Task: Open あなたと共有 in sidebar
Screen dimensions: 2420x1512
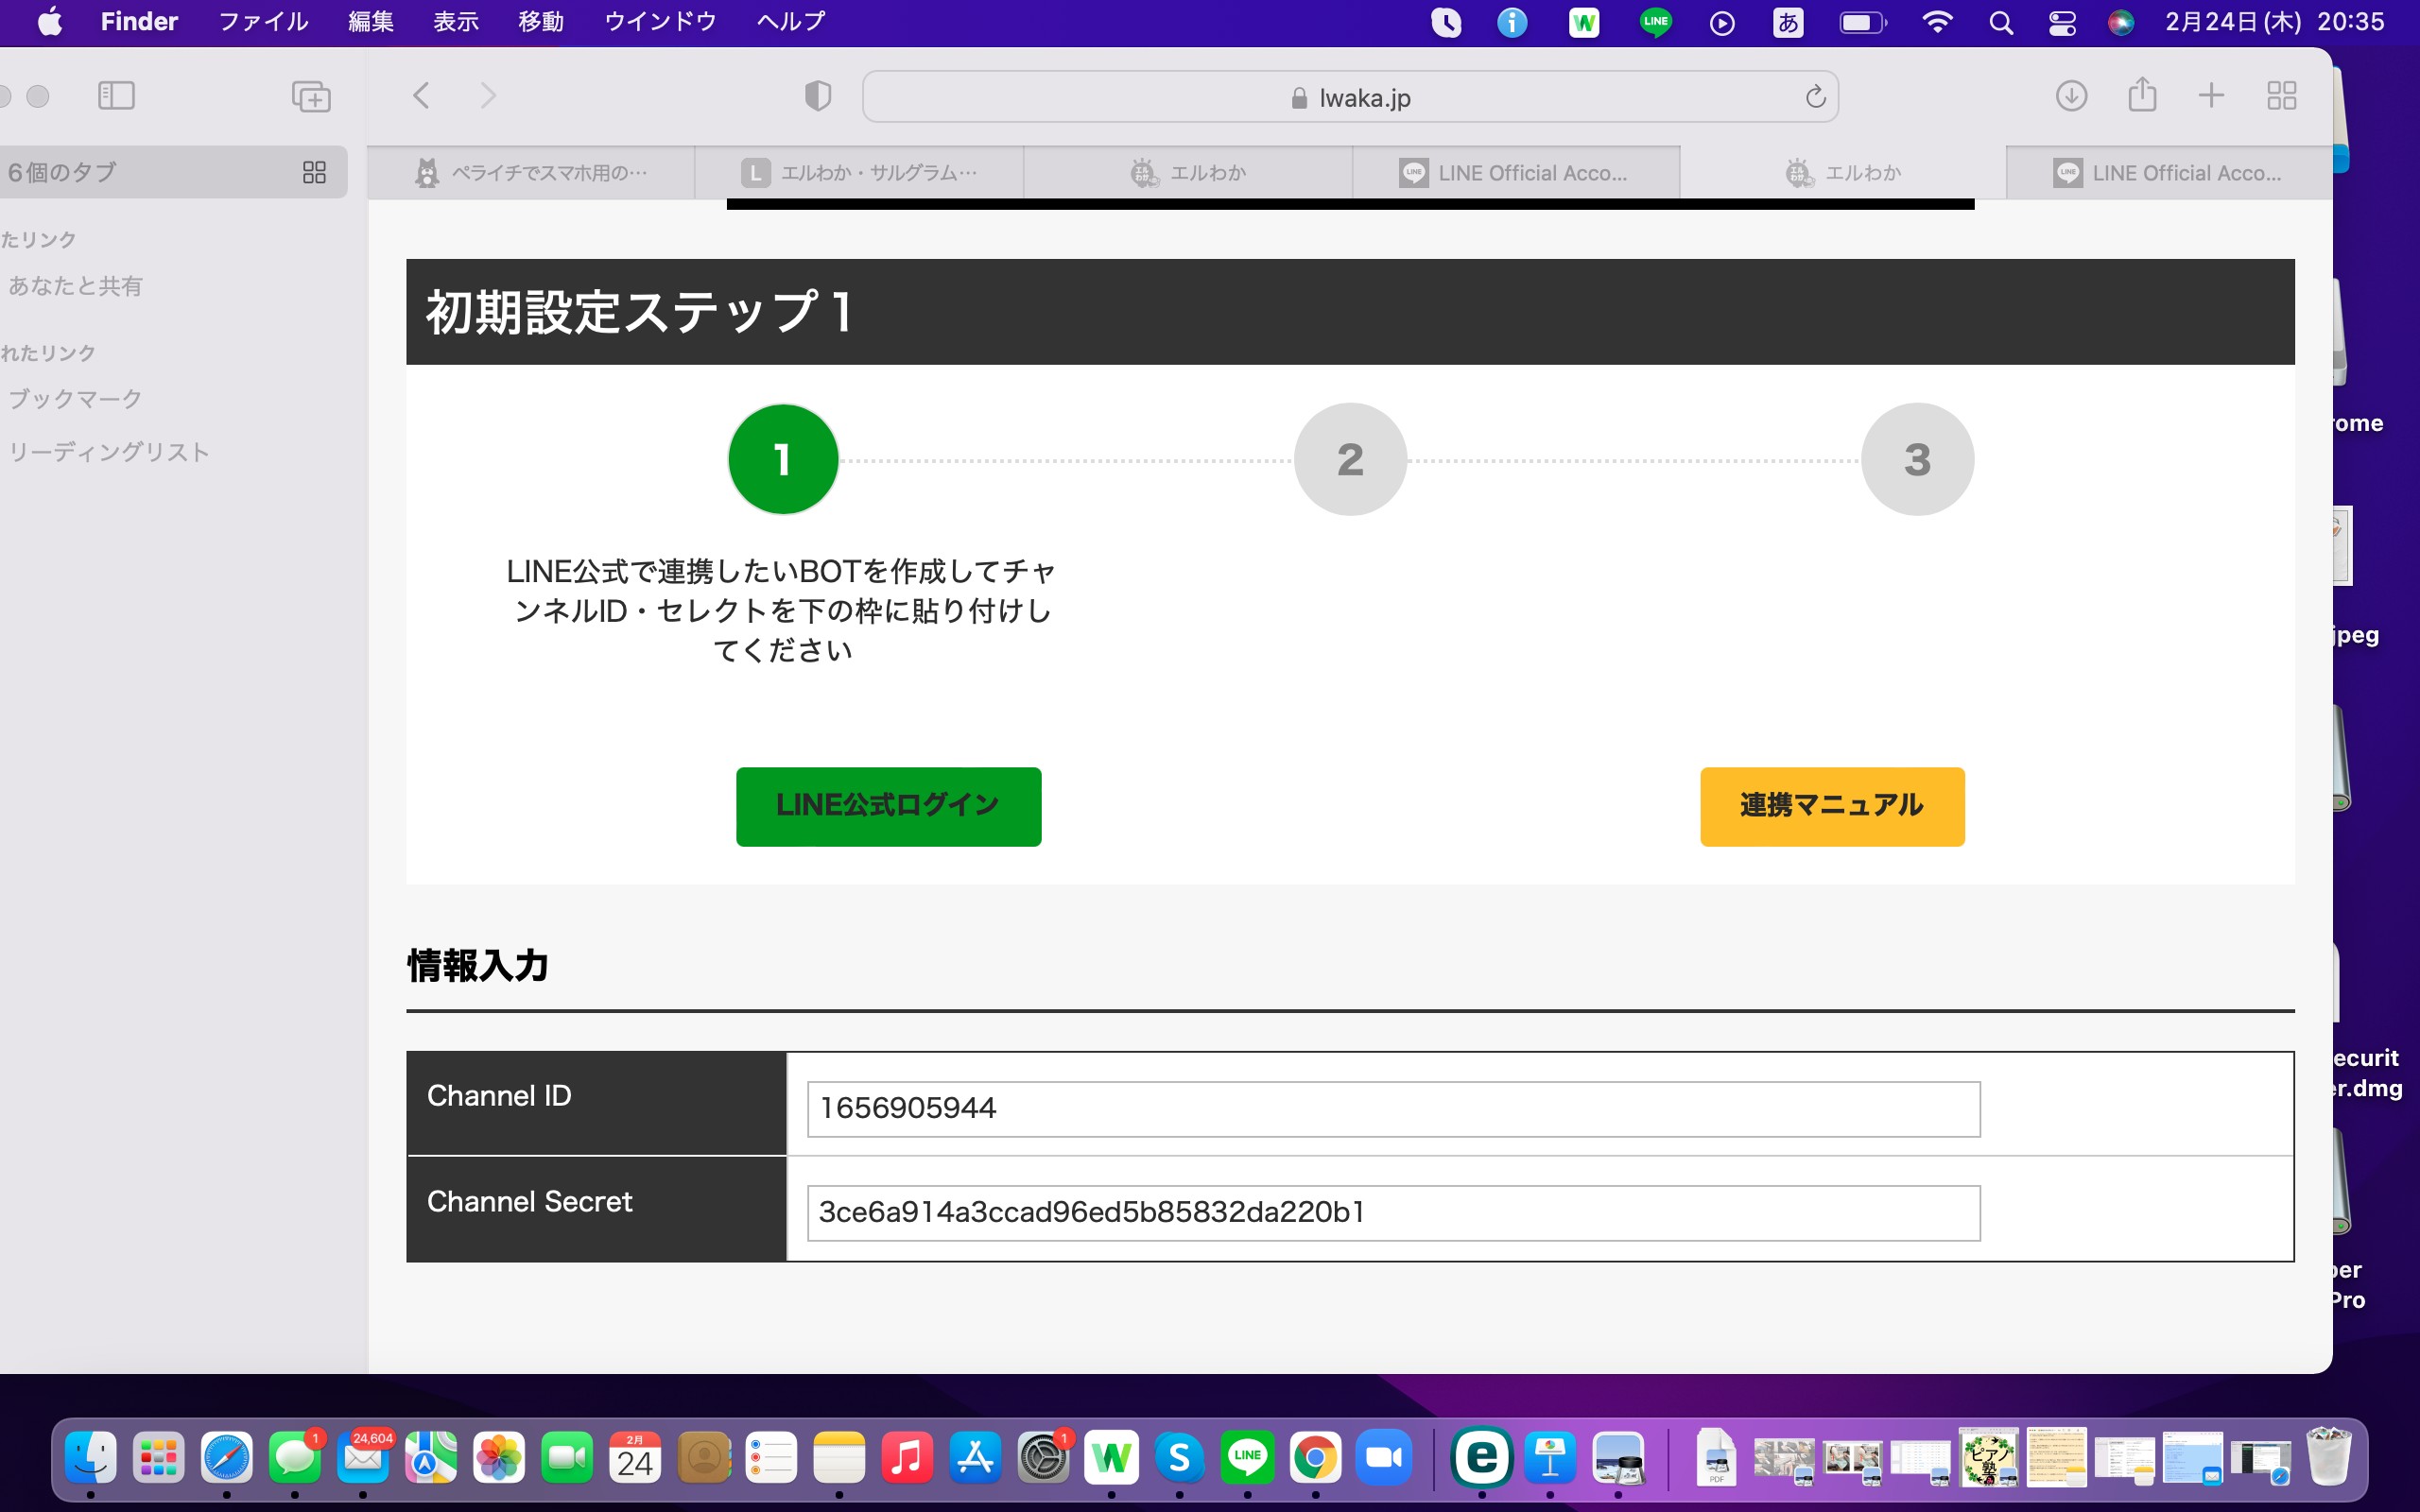Action: tap(75, 286)
